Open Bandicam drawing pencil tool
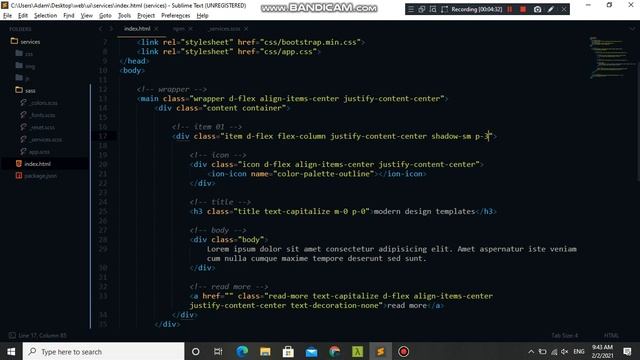 coord(551,9)
